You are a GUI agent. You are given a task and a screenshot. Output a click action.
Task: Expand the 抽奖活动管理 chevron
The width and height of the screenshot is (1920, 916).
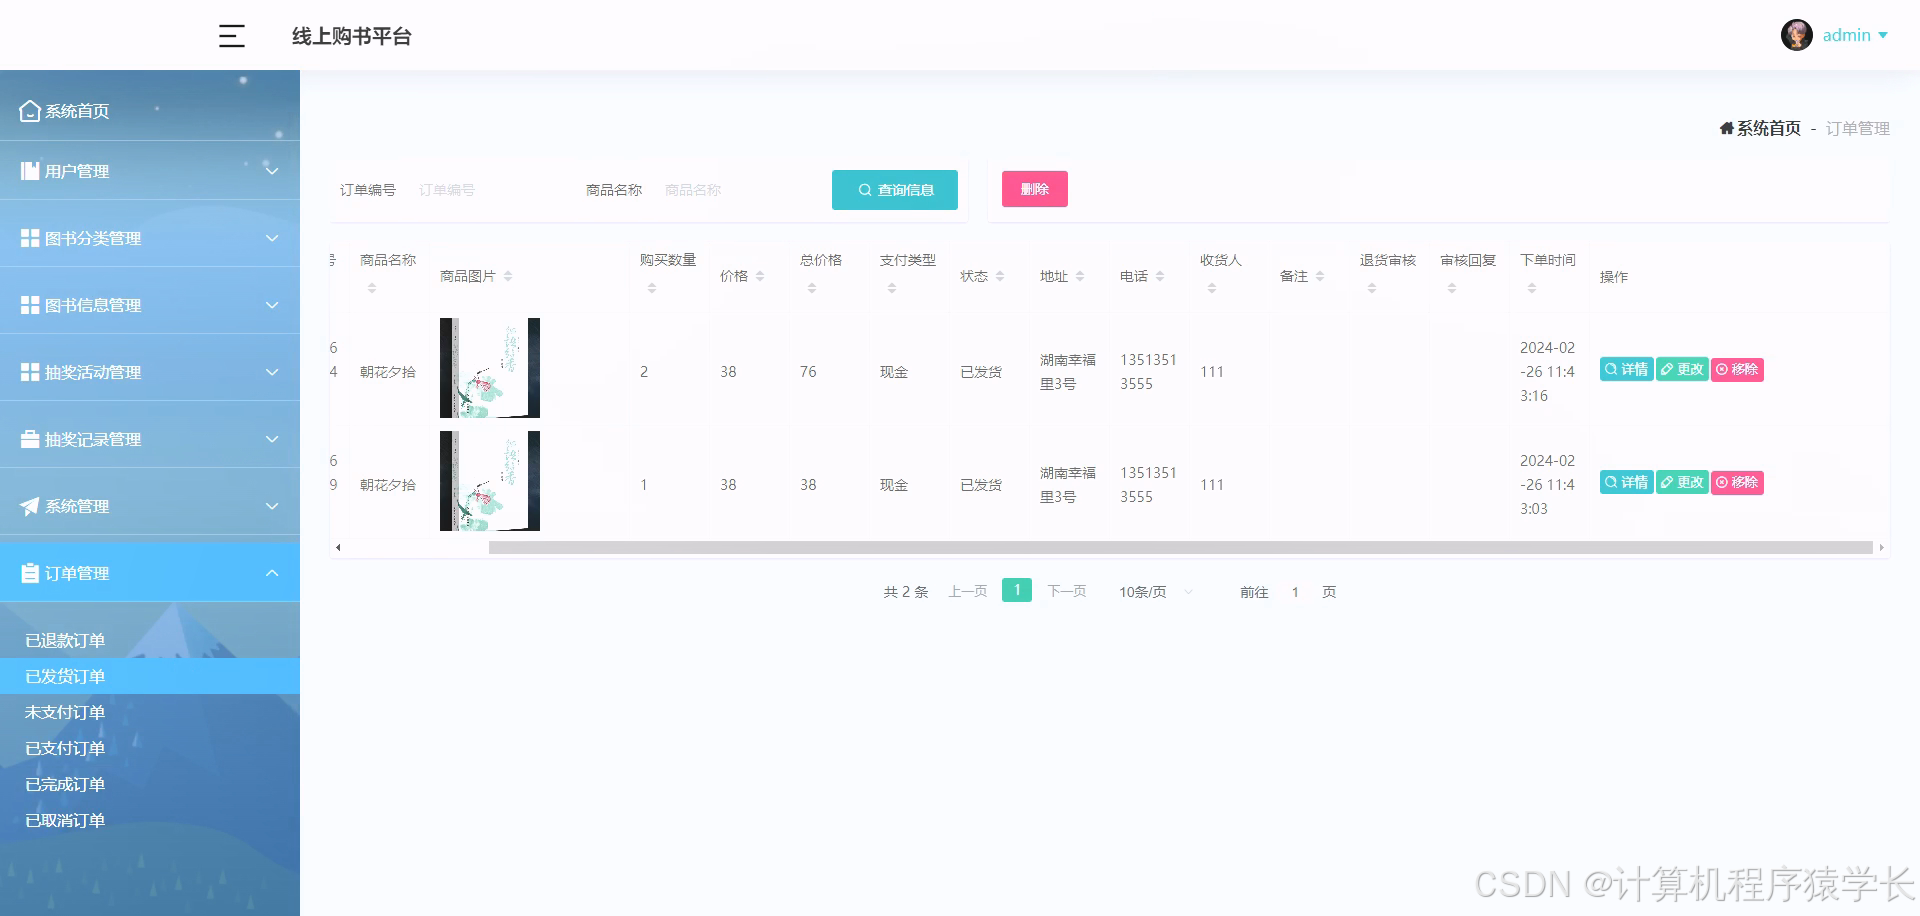(x=271, y=372)
